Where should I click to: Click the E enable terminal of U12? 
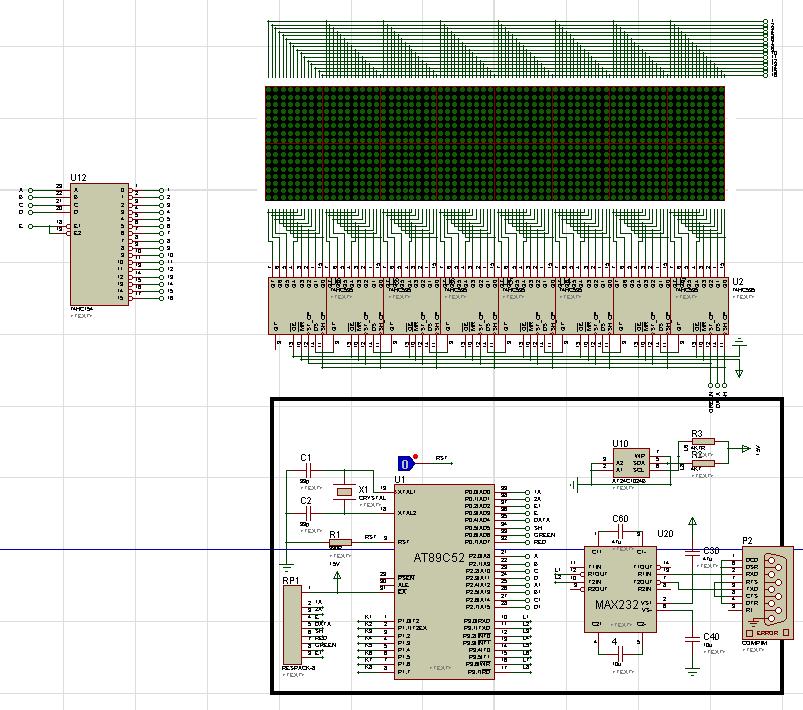pyautogui.click(x=30, y=226)
